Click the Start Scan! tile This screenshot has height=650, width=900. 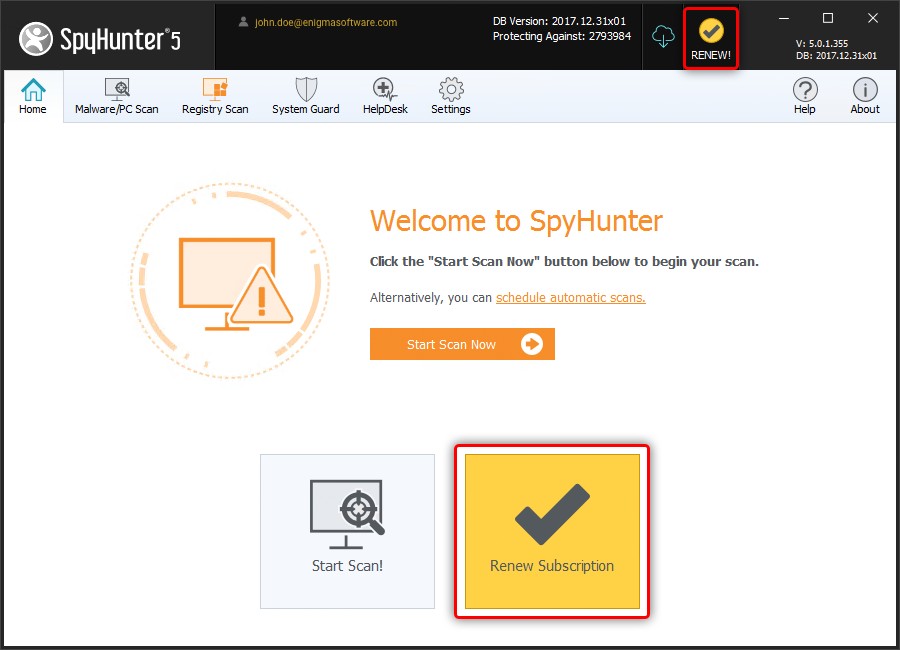coord(347,531)
